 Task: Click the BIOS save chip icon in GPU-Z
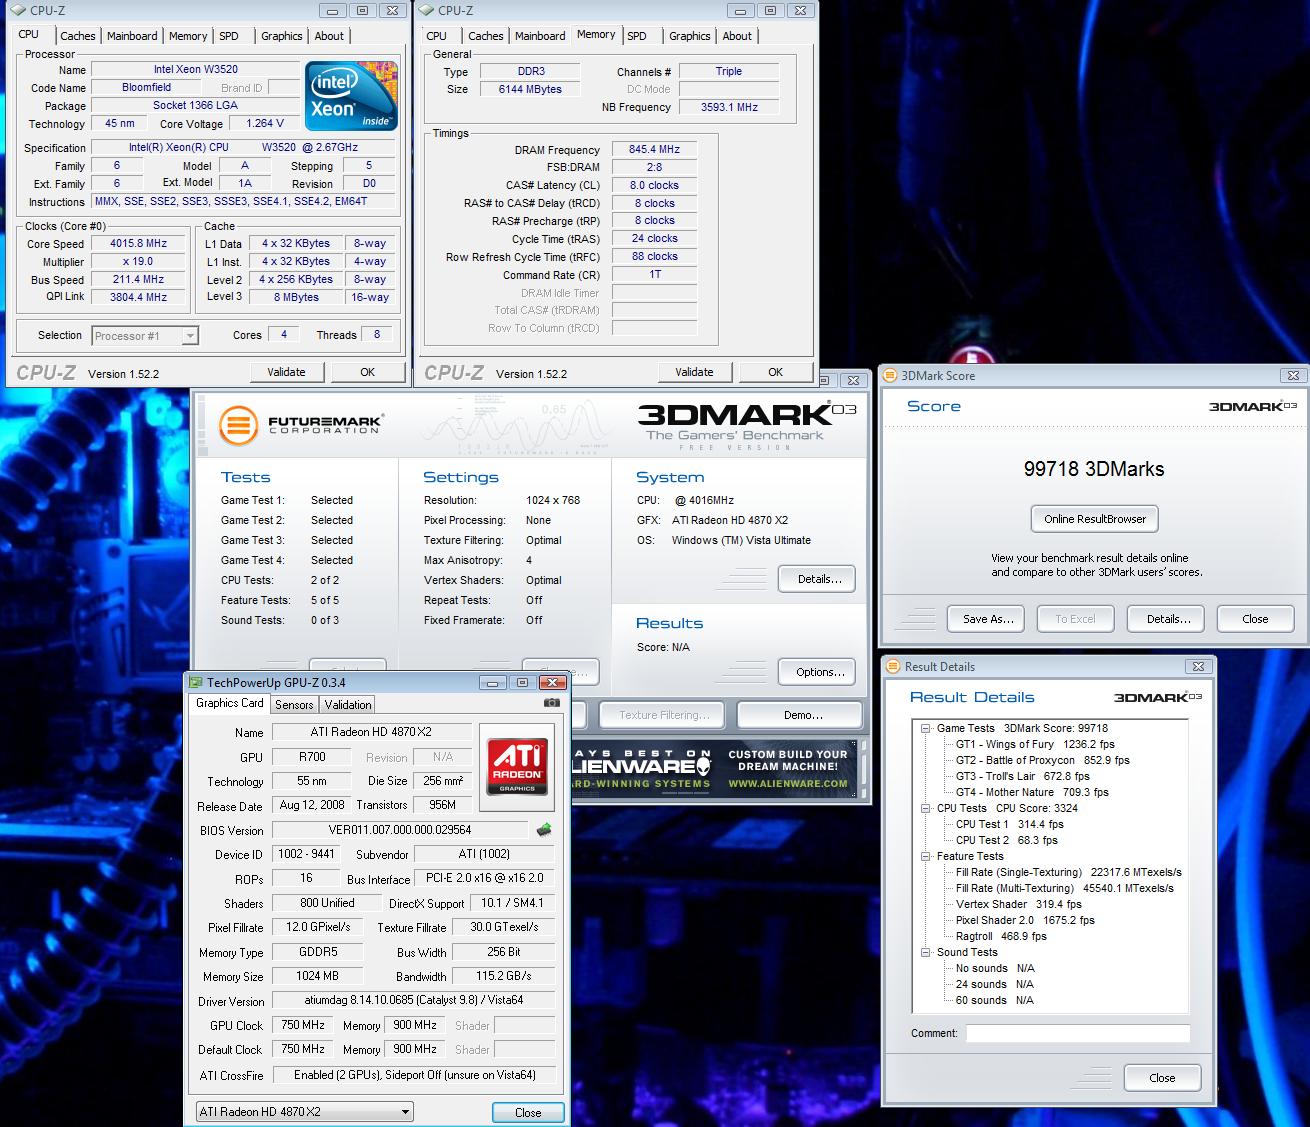tap(544, 829)
